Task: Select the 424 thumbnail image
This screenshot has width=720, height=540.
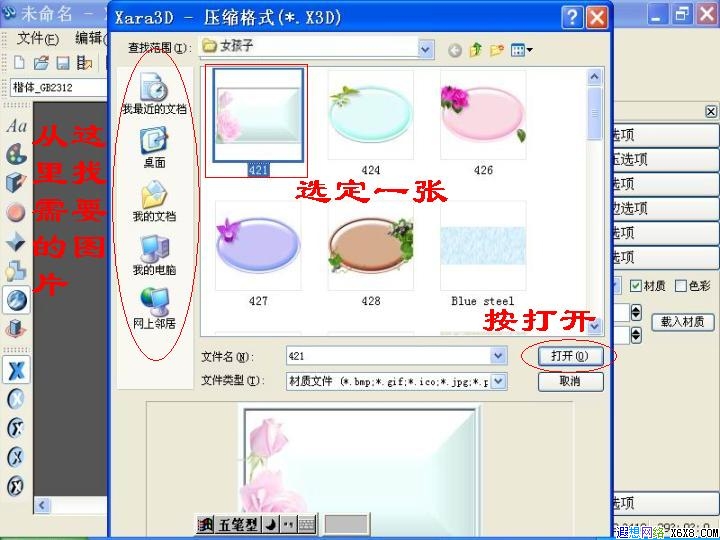Action: 371,115
